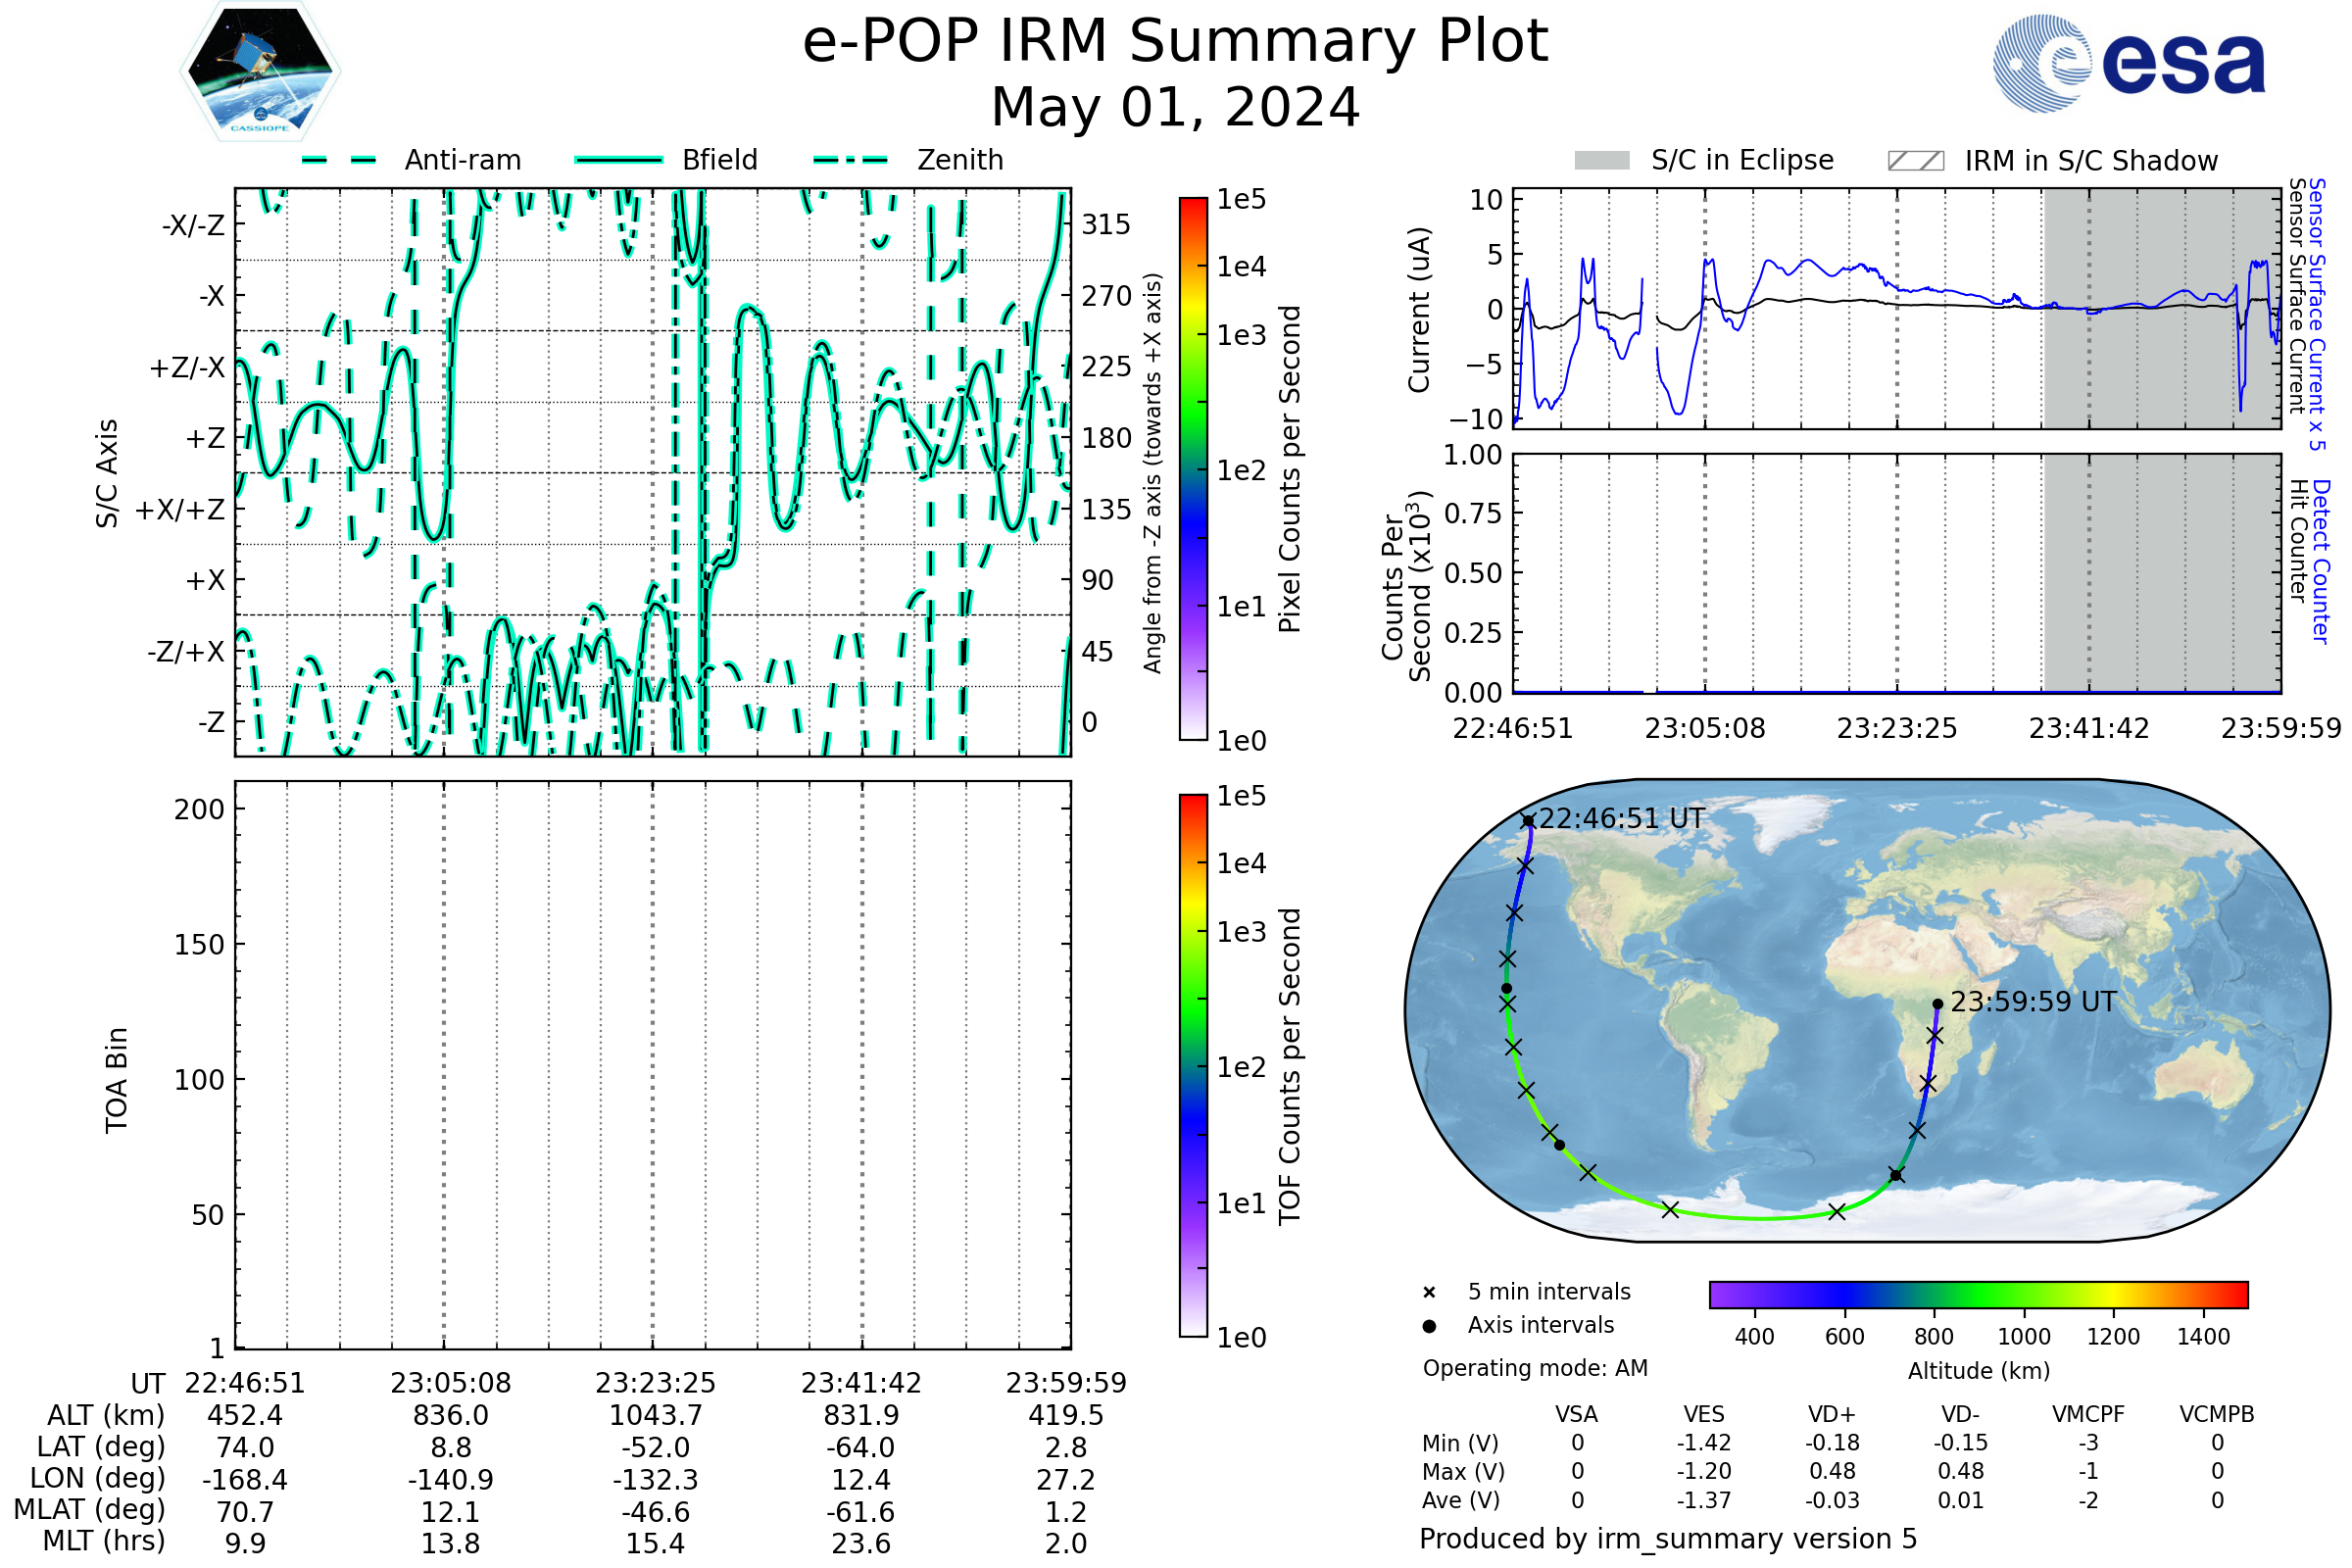Click the S/C in Eclipse gray swatch
The image size is (2352, 1568).
[x=1602, y=161]
